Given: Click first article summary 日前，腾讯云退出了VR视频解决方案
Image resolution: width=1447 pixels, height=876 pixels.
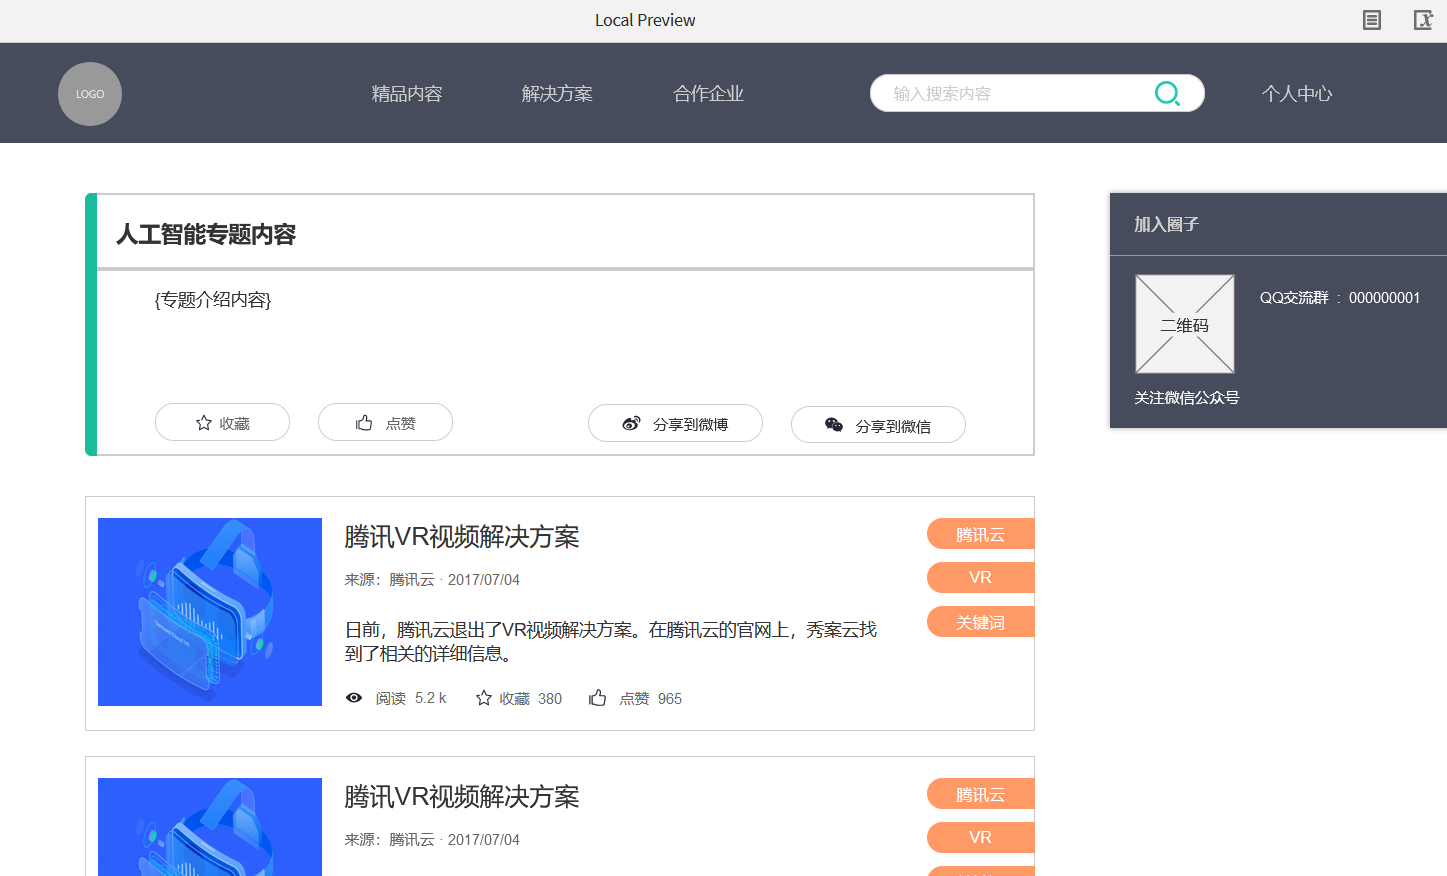Looking at the screenshot, I should tap(611, 641).
